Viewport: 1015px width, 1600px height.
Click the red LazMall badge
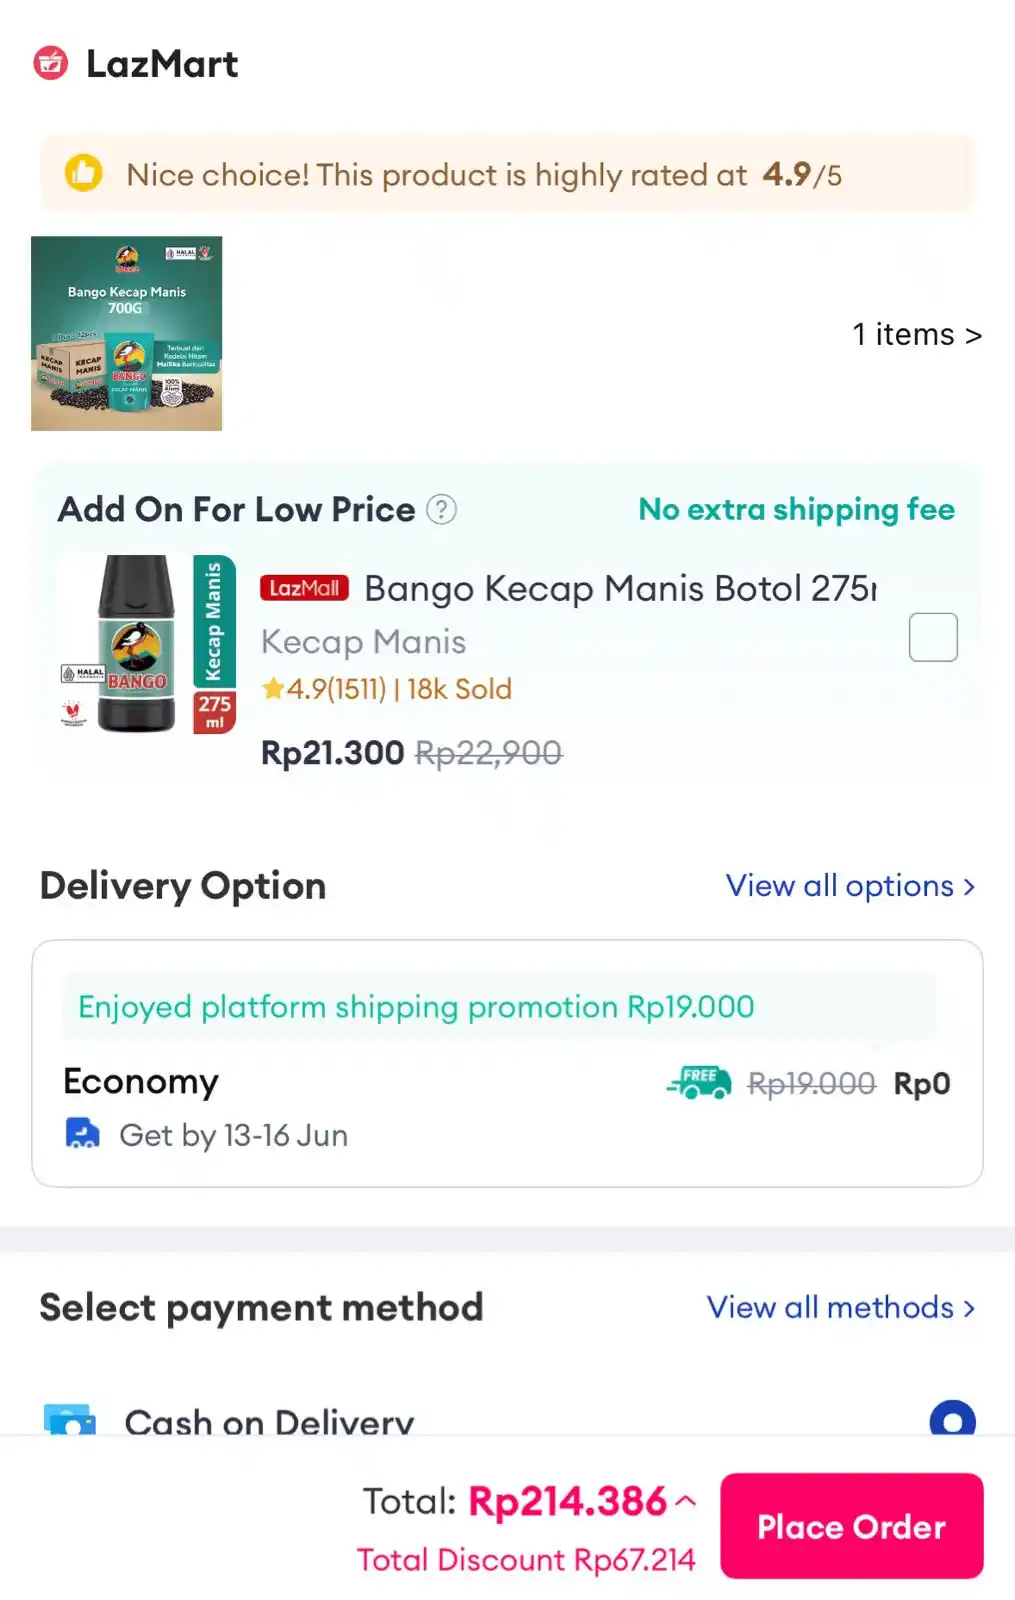click(x=304, y=588)
